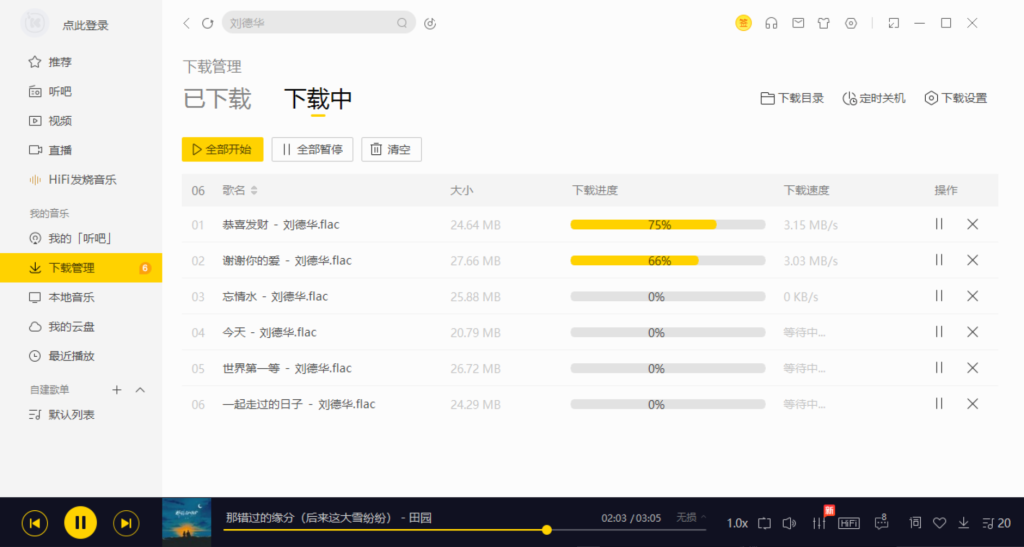Open the volume speaker icon

tap(789, 524)
